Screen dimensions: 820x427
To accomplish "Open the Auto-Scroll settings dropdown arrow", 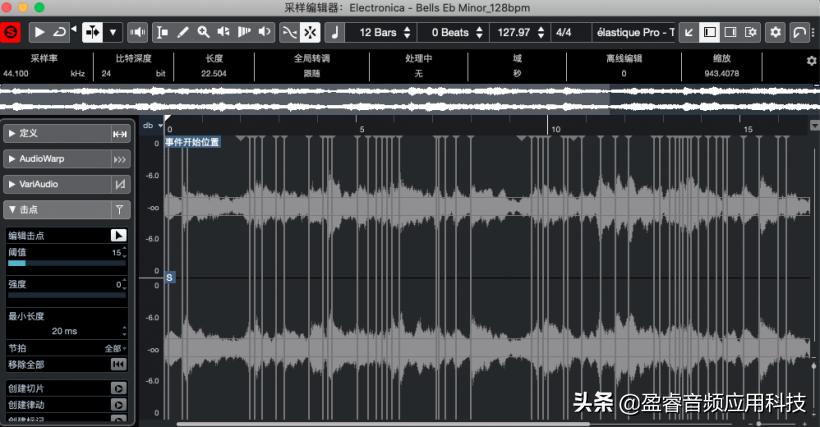I will (113, 32).
